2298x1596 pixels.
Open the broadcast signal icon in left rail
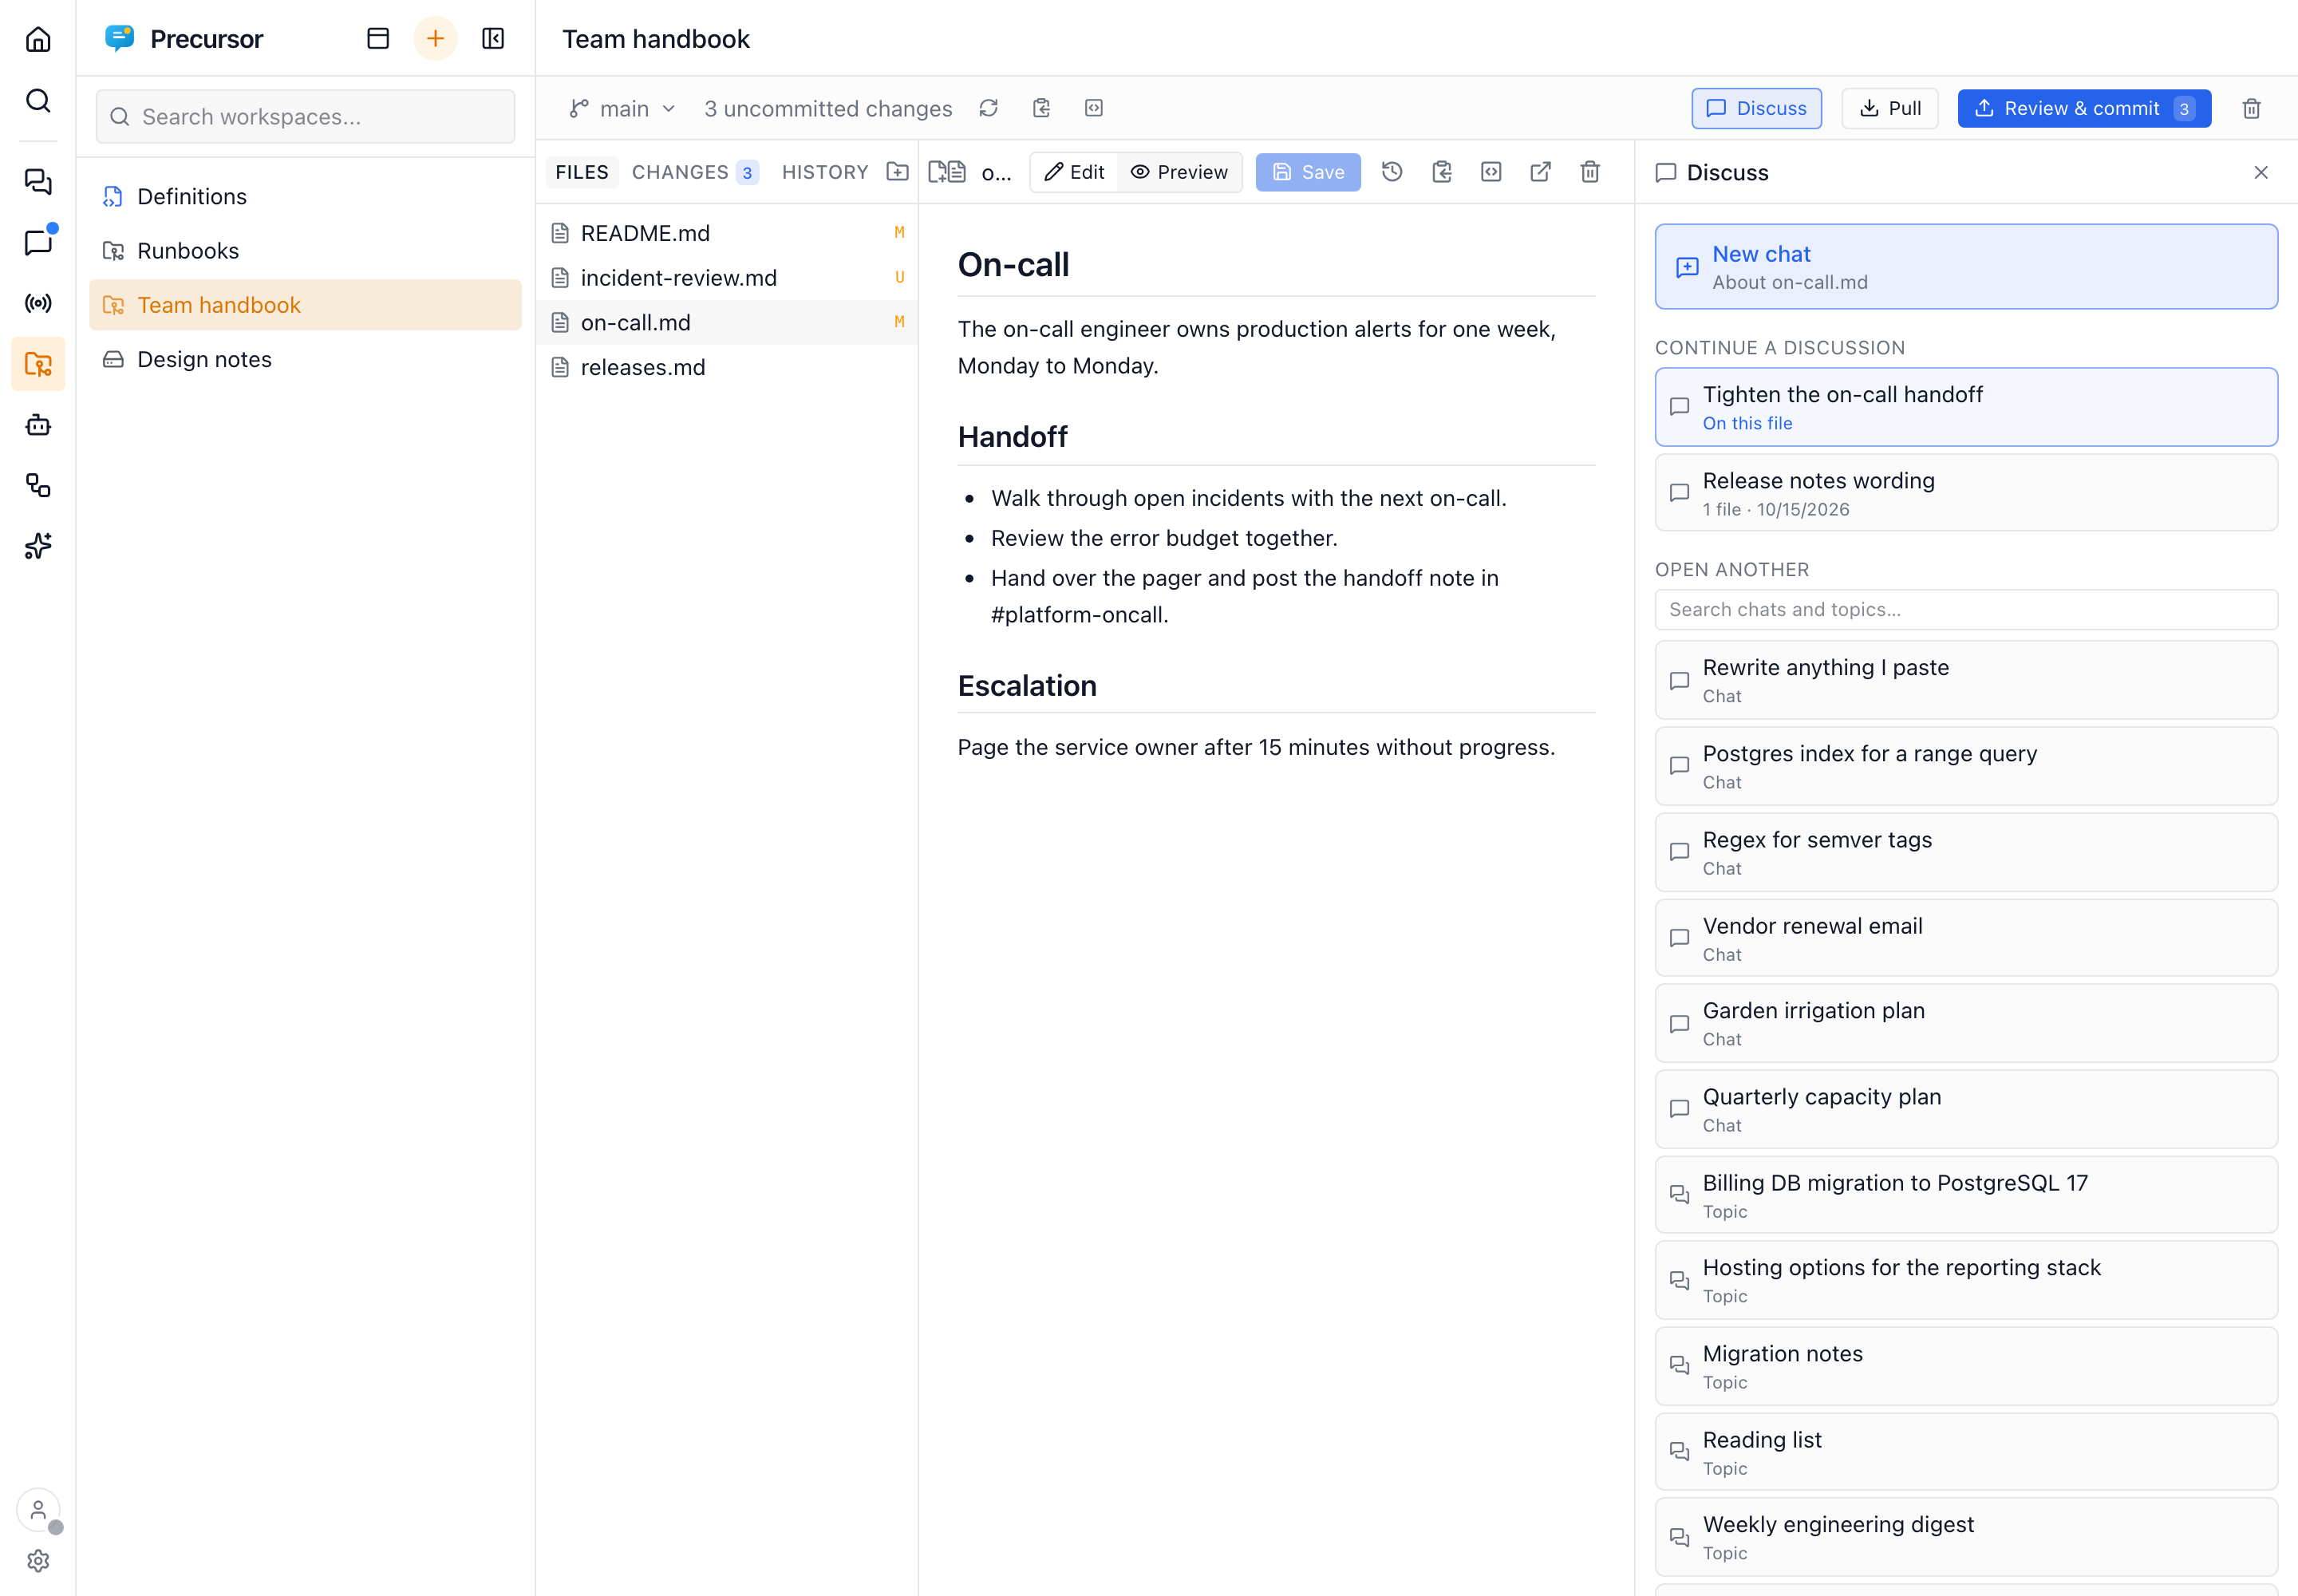[38, 303]
